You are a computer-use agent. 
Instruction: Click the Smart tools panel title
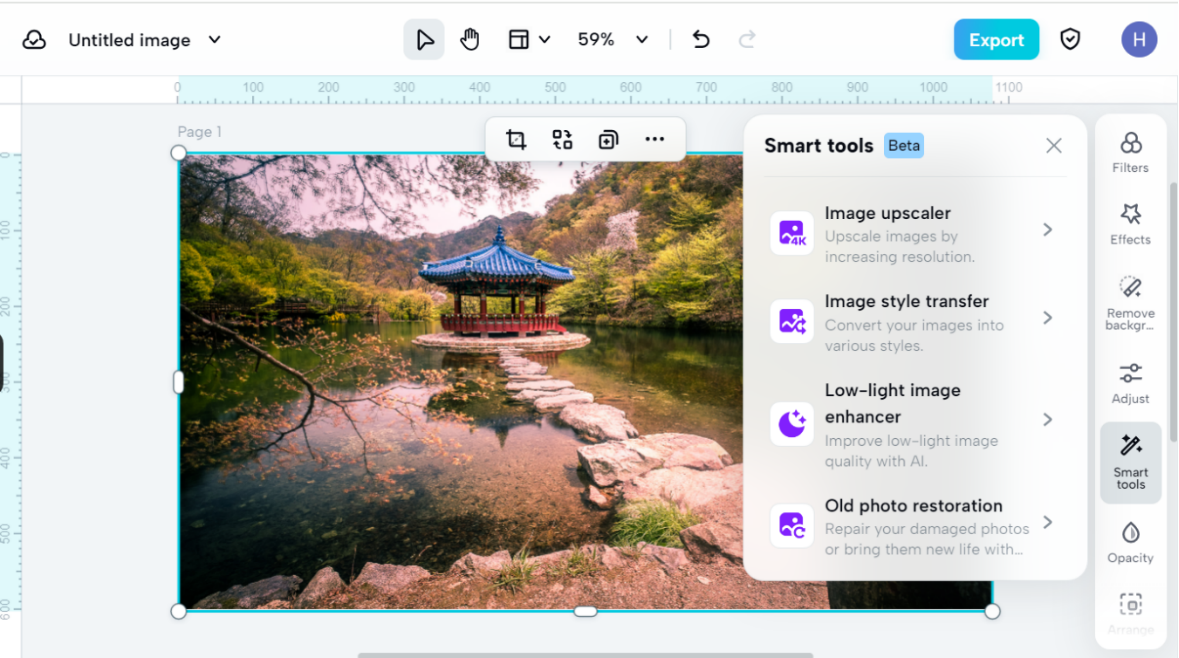coord(819,146)
